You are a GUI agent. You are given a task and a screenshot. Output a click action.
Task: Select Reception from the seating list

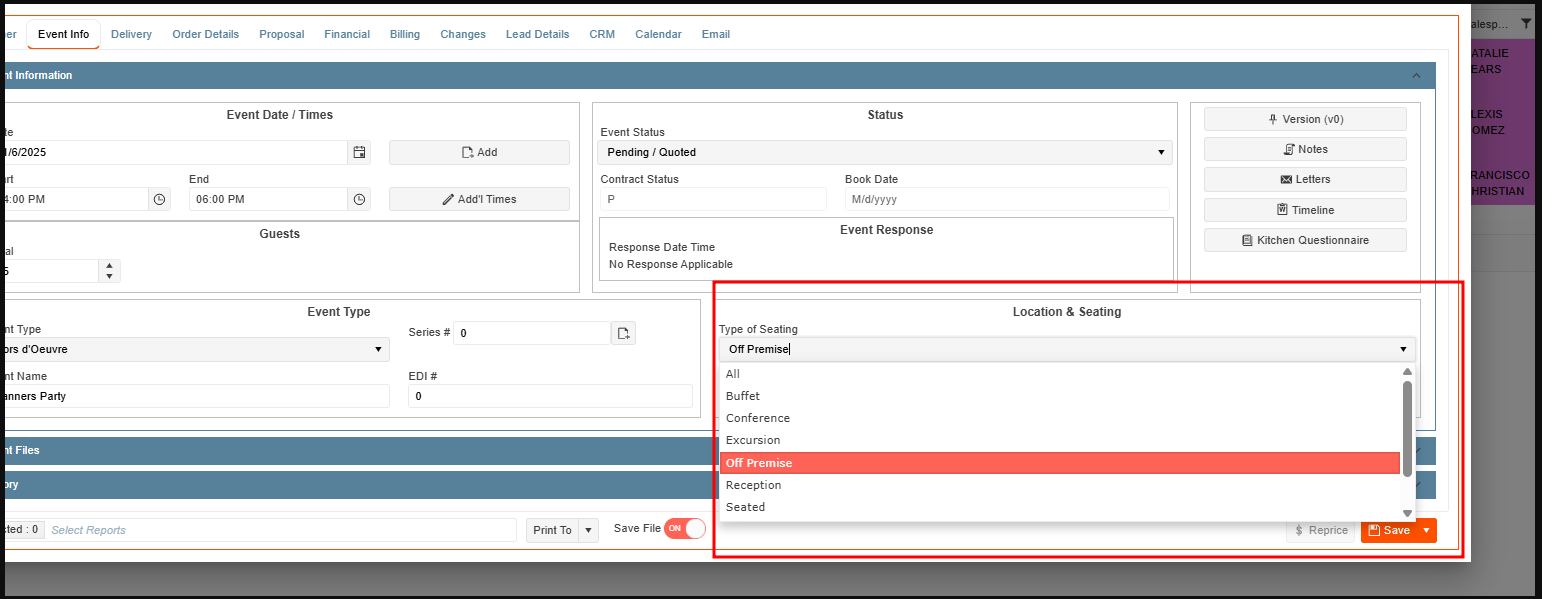pyautogui.click(x=754, y=485)
